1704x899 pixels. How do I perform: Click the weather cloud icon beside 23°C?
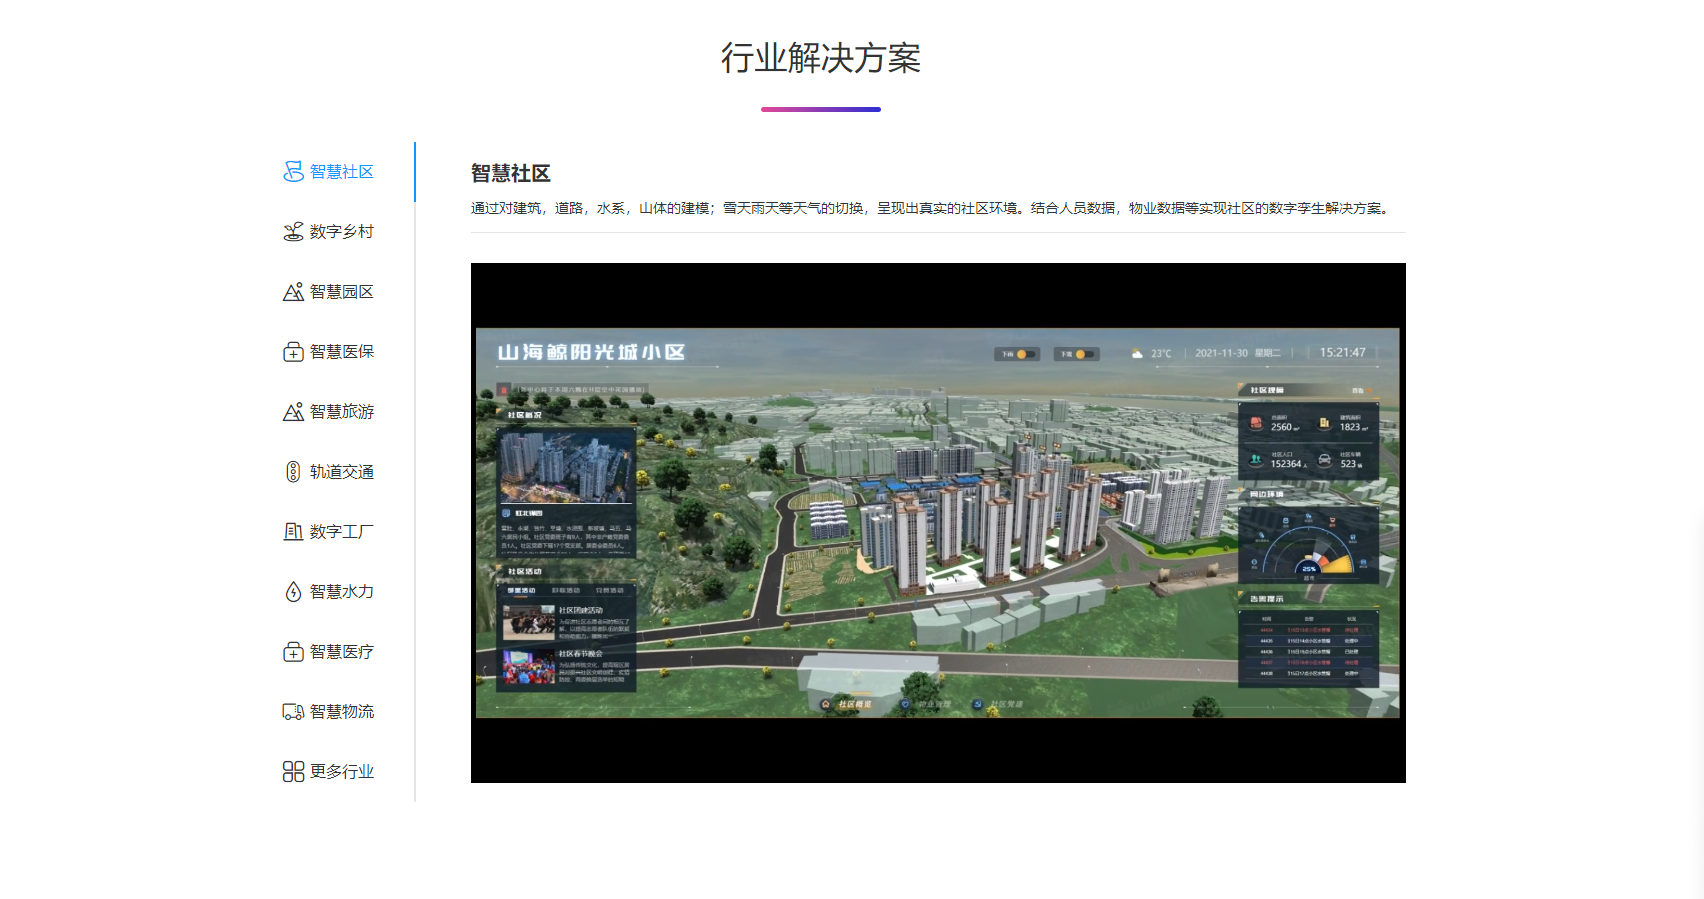(1137, 353)
